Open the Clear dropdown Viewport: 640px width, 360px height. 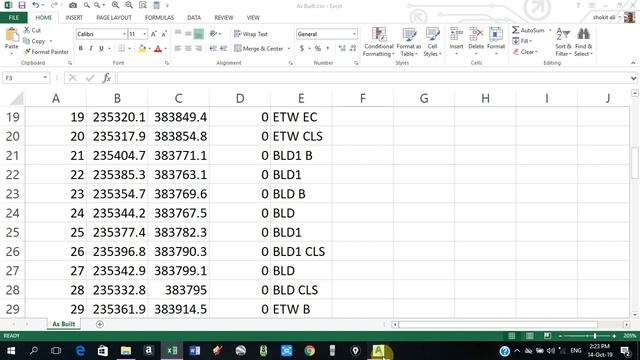click(x=525, y=52)
